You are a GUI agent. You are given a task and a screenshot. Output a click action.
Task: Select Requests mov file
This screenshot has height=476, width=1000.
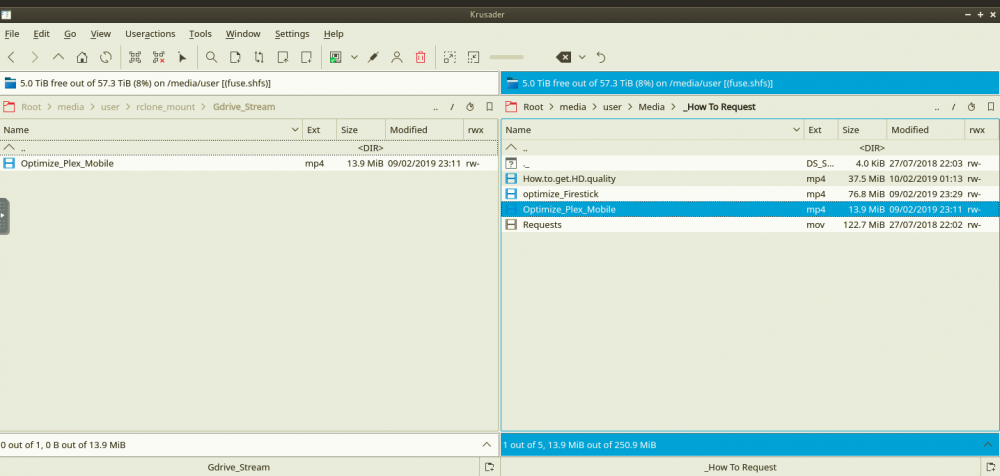pyautogui.click(x=750, y=225)
